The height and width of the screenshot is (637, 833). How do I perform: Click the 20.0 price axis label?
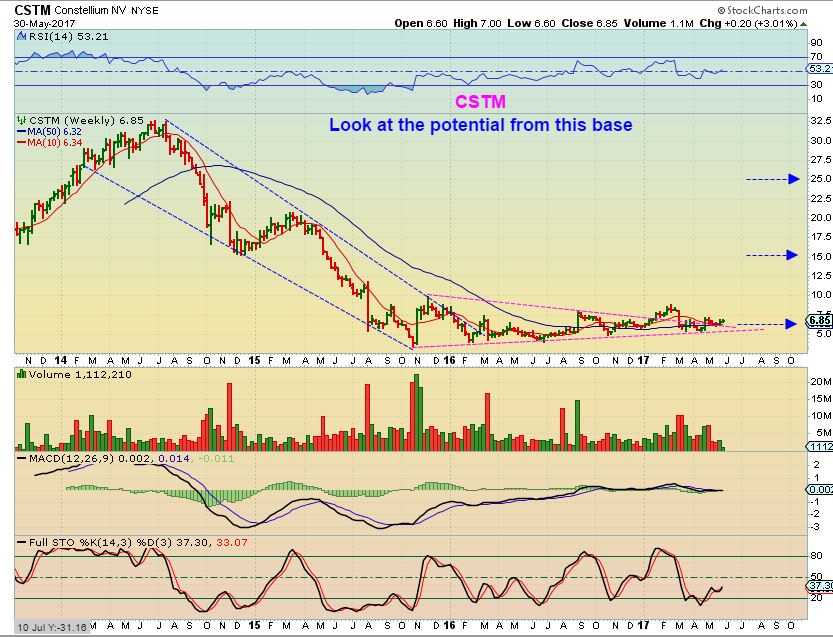pyautogui.click(x=821, y=217)
